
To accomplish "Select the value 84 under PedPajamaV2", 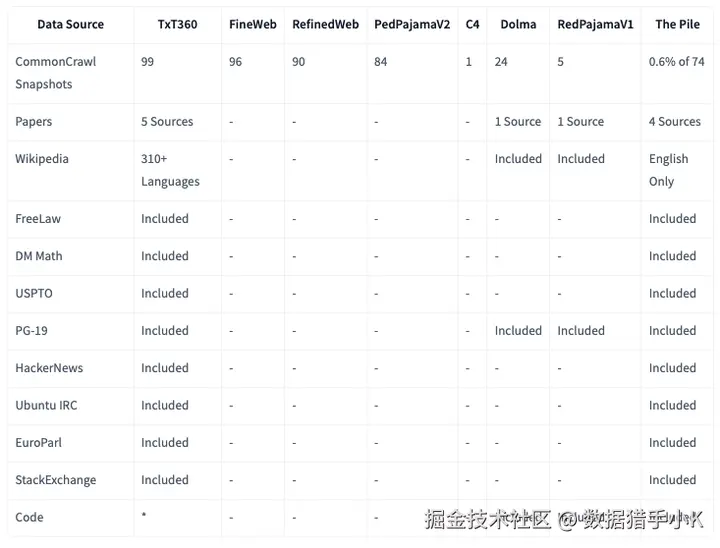I will [380, 62].
